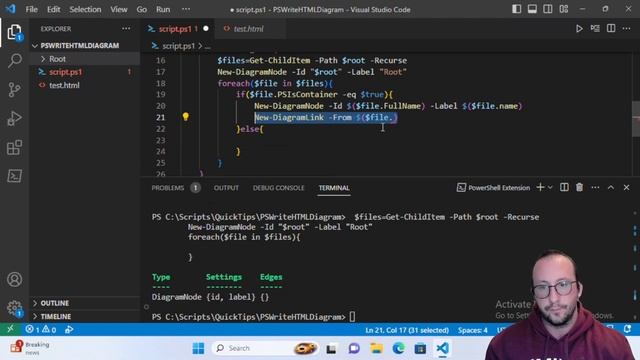Click the breadcrumb script.ps1 chevron

(x=200, y=46)
